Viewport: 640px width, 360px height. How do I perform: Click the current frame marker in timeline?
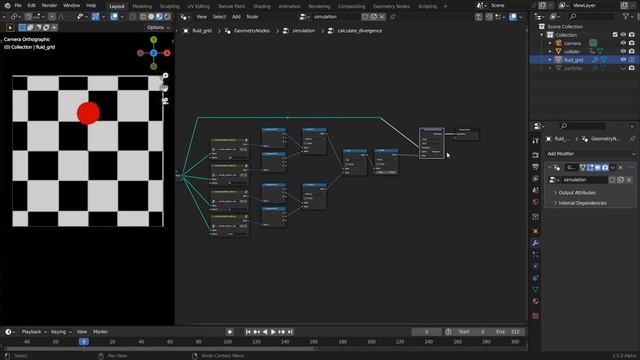(x=84, y=342)
